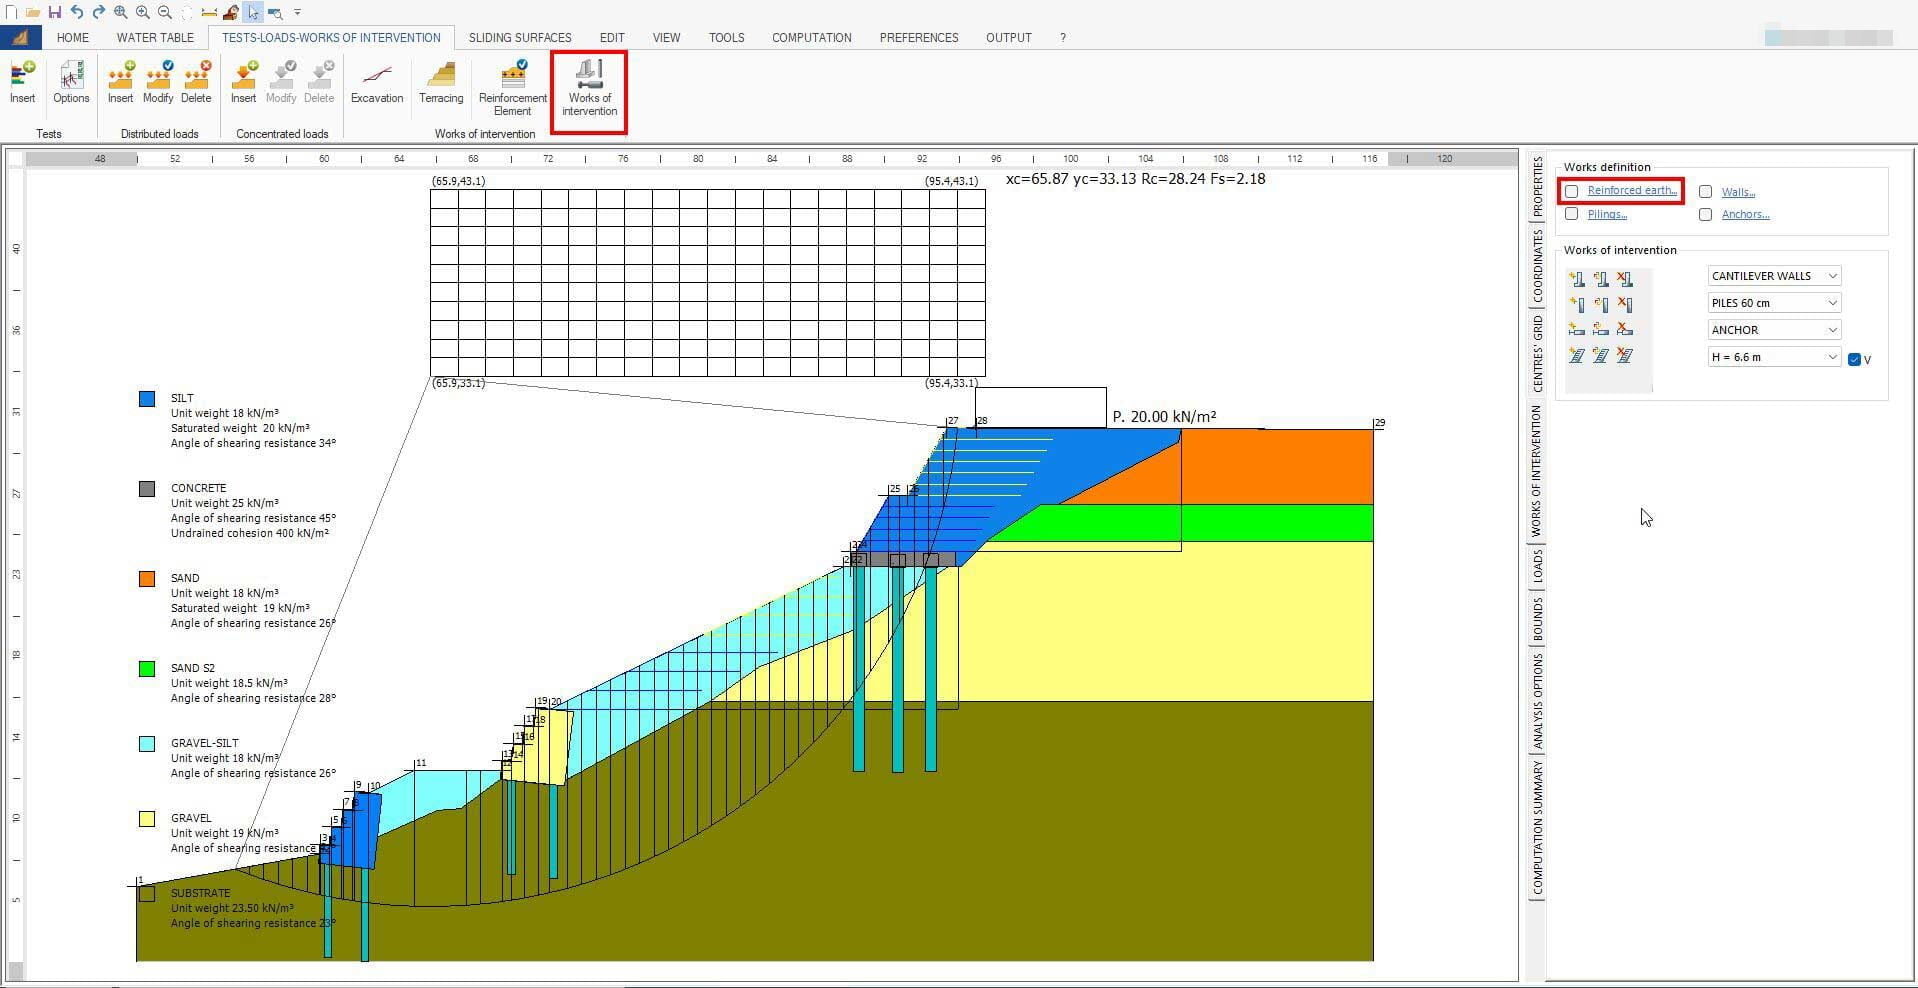Enable the Reinforced earth checkbox
The height and width of the screenshot is (988, 1918).
[x=1571, y=190]
